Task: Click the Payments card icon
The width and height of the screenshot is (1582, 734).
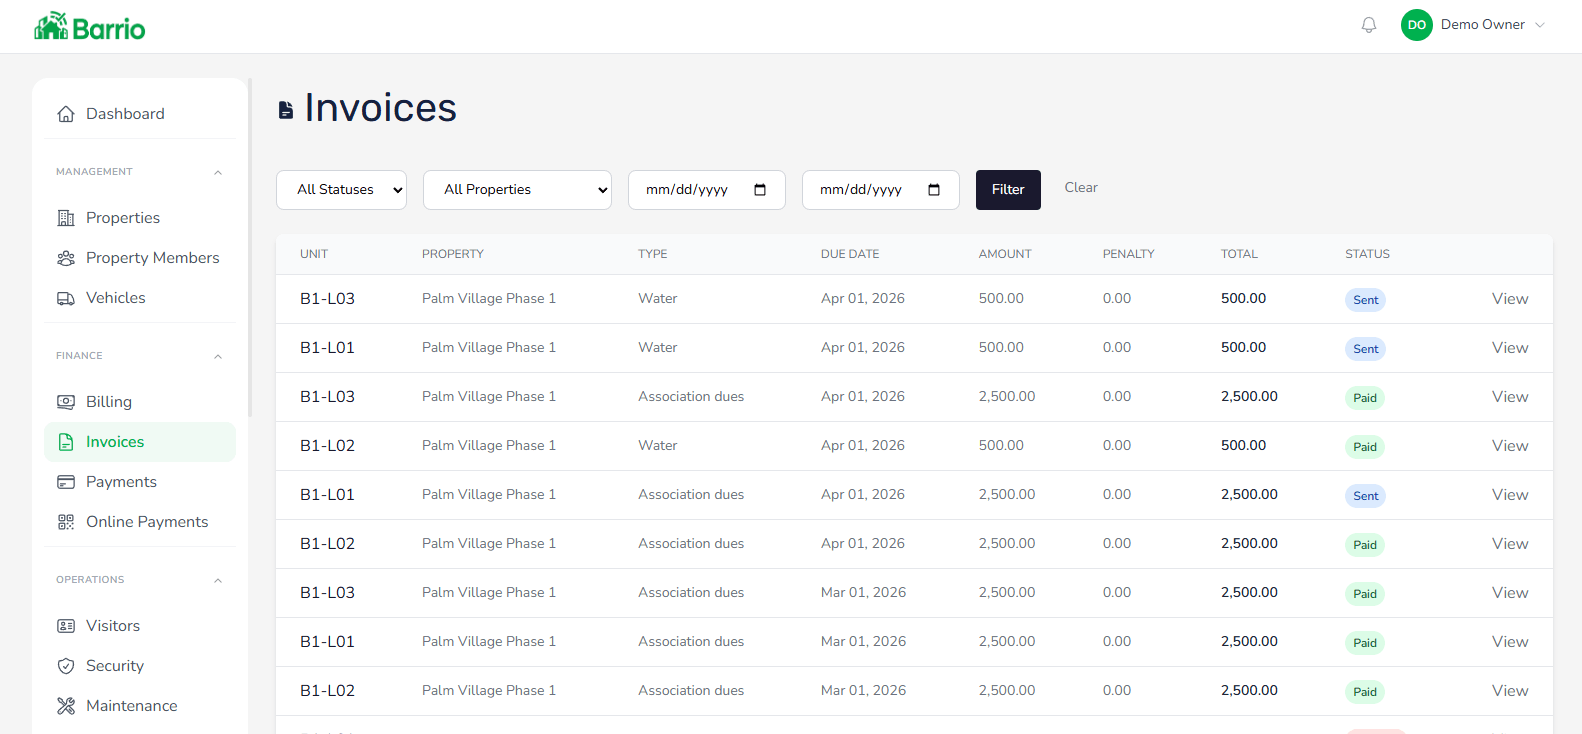Action: (x=66, y=482)
